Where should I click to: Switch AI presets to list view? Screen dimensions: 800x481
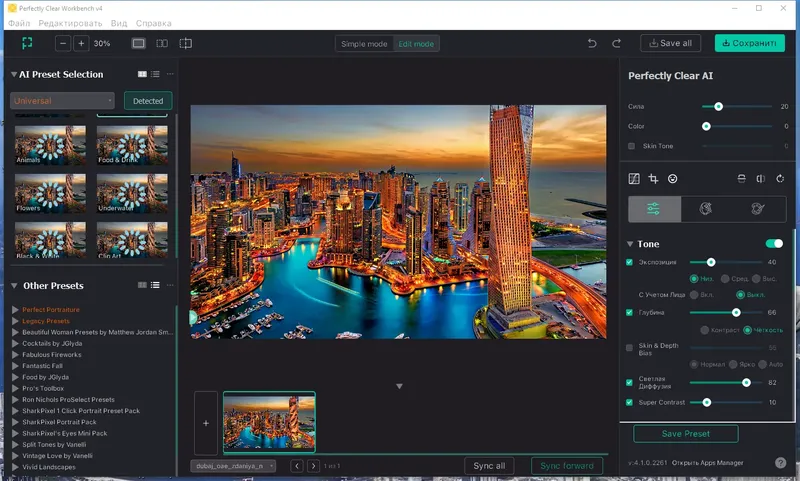click(x=156, y=74)
